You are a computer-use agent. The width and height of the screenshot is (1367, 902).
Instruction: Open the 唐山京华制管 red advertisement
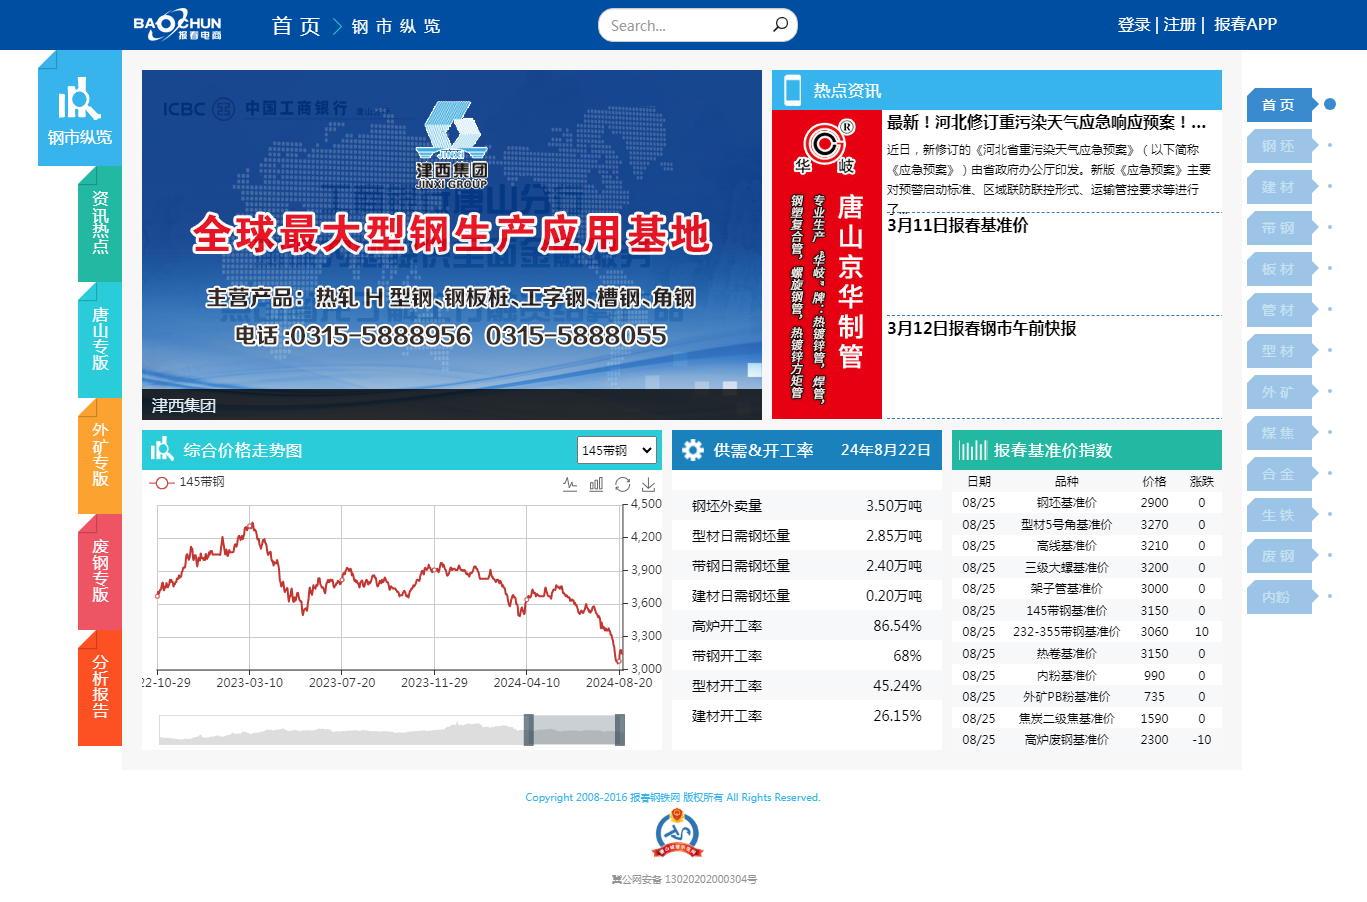[827, 264]
